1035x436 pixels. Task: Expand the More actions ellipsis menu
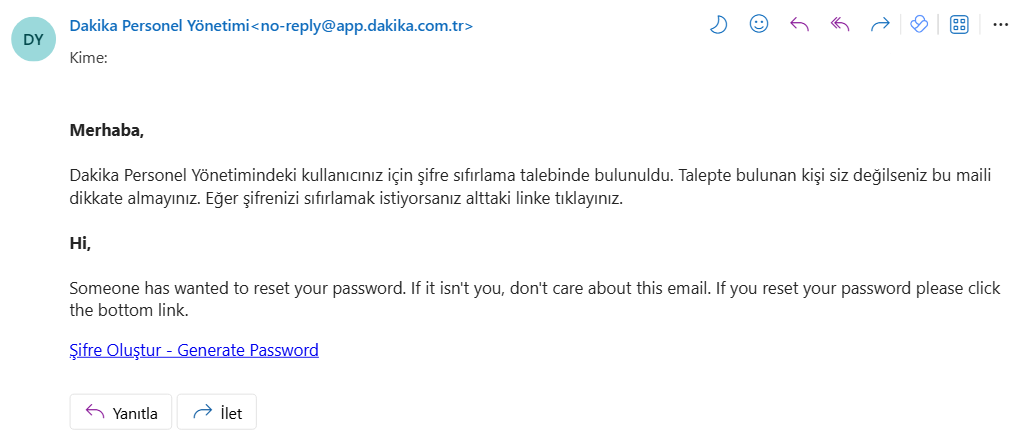pos(1001,26)
